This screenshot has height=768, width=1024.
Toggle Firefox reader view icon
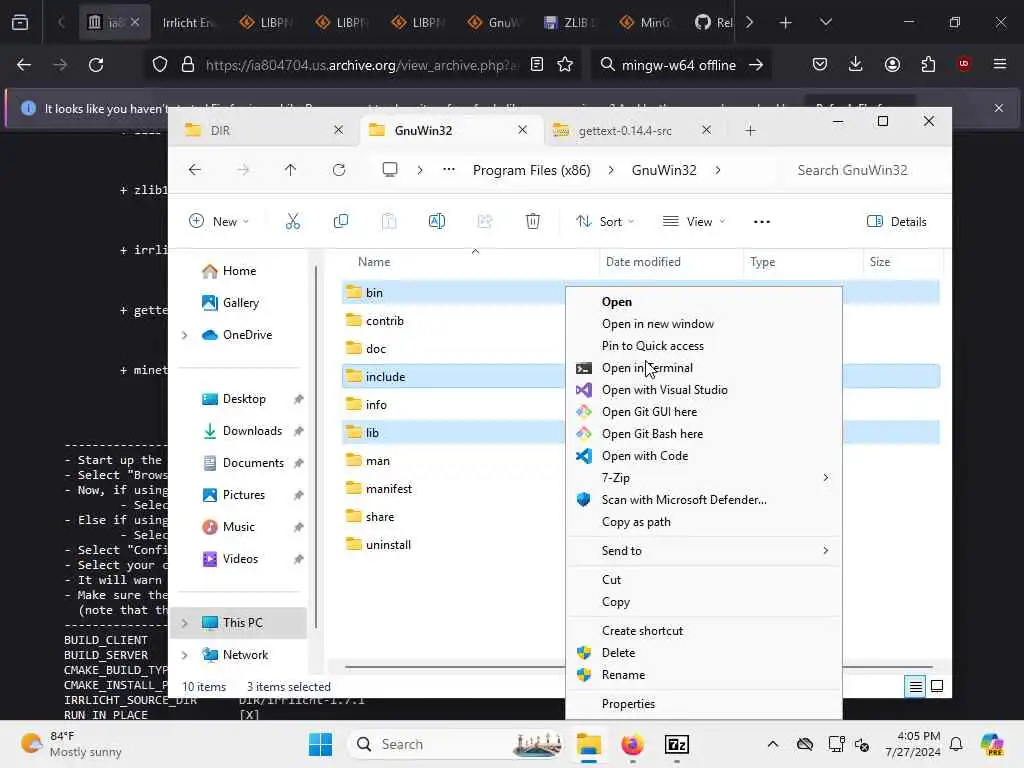tap(537, 65)
